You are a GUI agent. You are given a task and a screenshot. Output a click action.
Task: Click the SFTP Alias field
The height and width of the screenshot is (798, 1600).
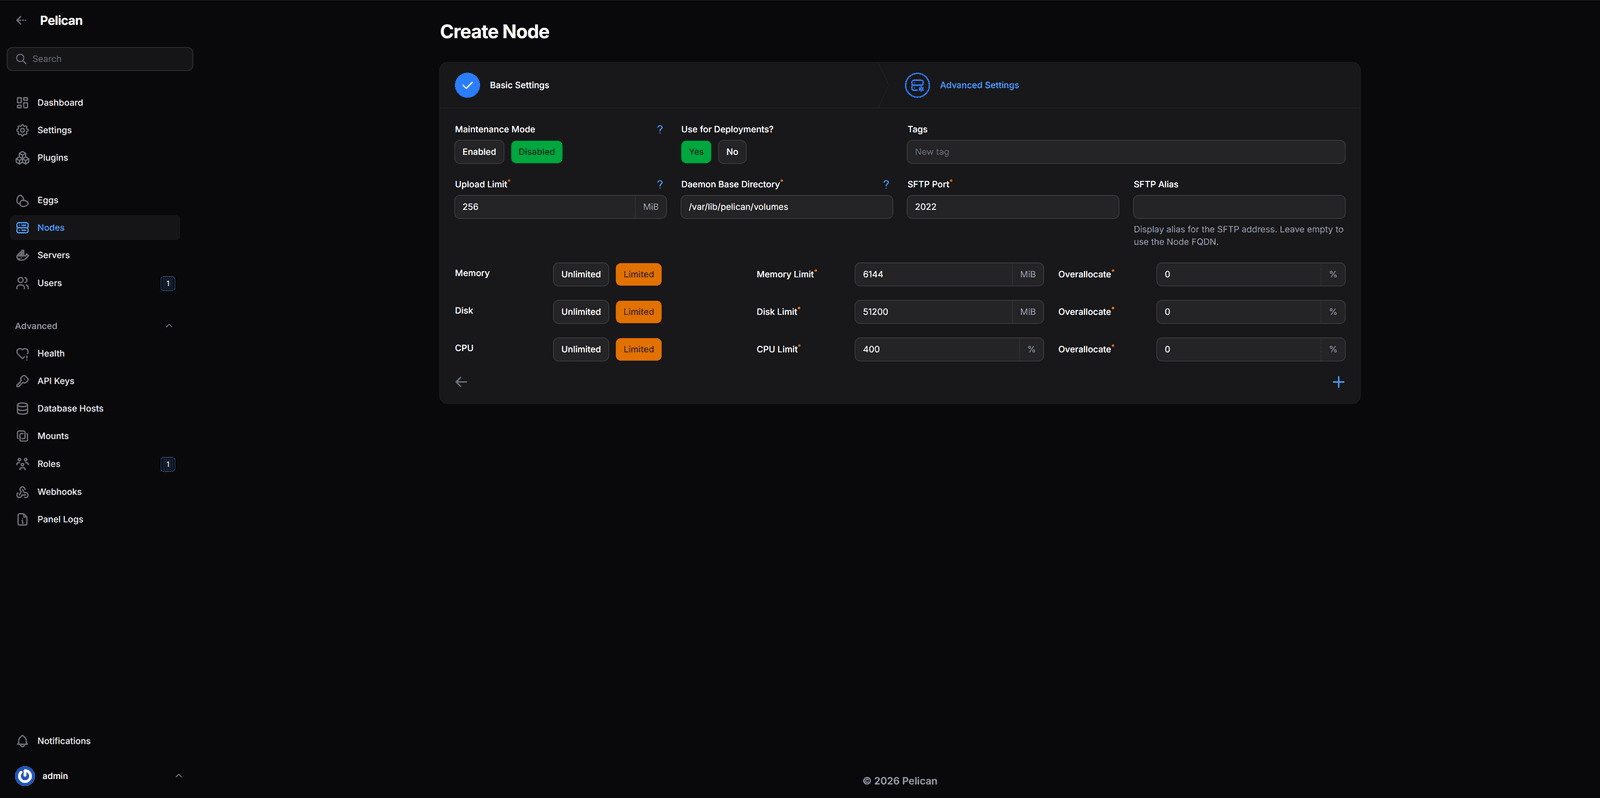(1239, 207)
